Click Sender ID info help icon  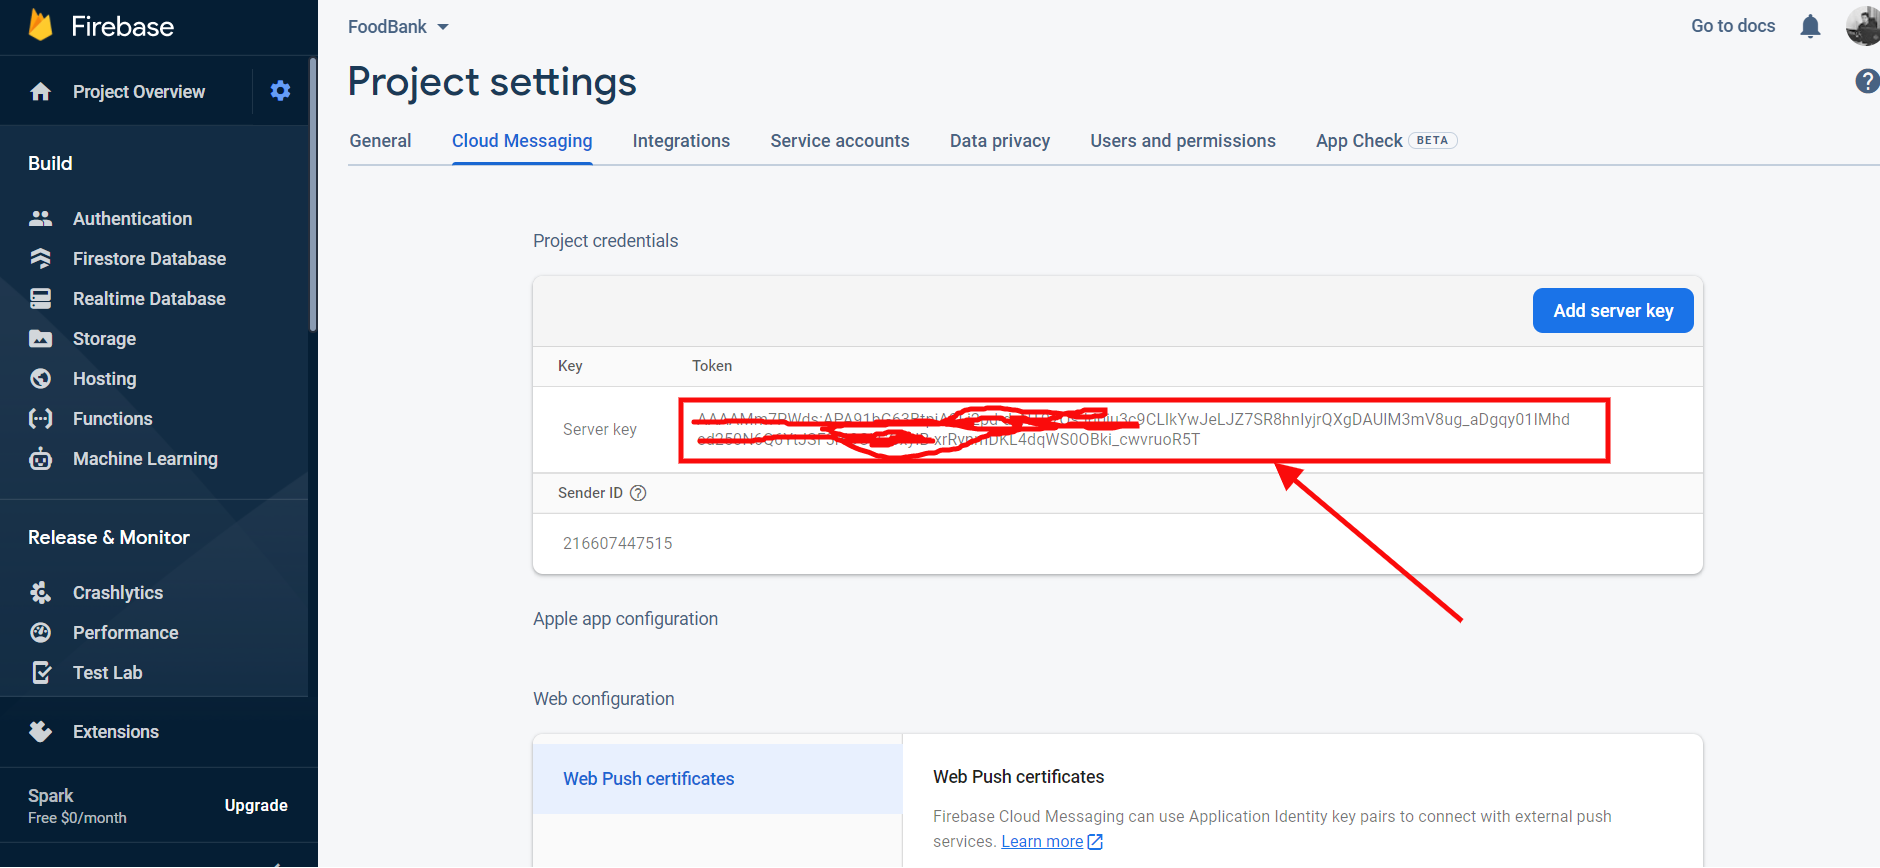[x=638, y=493]
